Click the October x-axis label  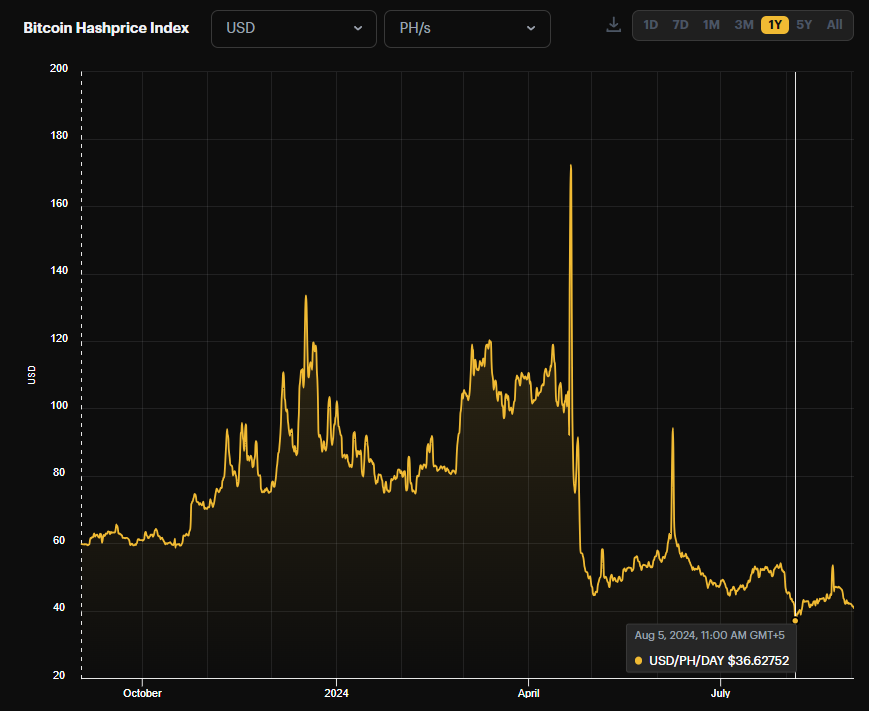[x=142, y=693]
